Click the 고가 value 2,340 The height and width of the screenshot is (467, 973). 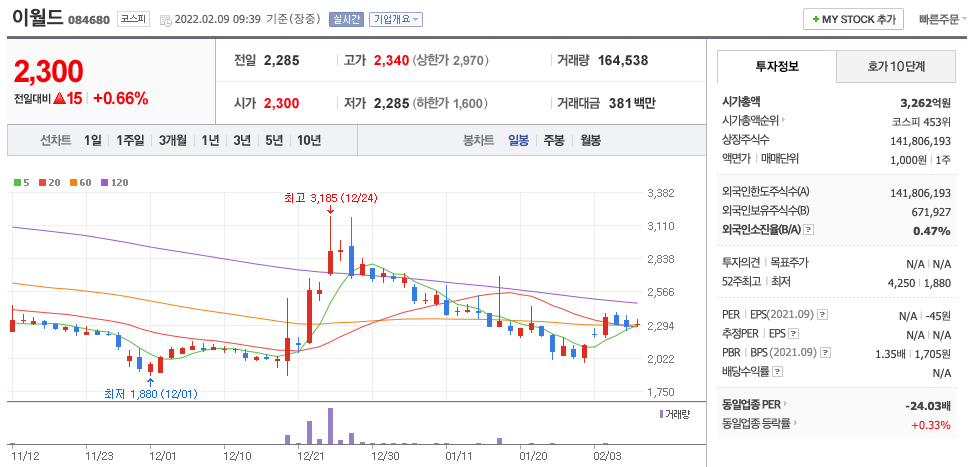coord(392,61)
